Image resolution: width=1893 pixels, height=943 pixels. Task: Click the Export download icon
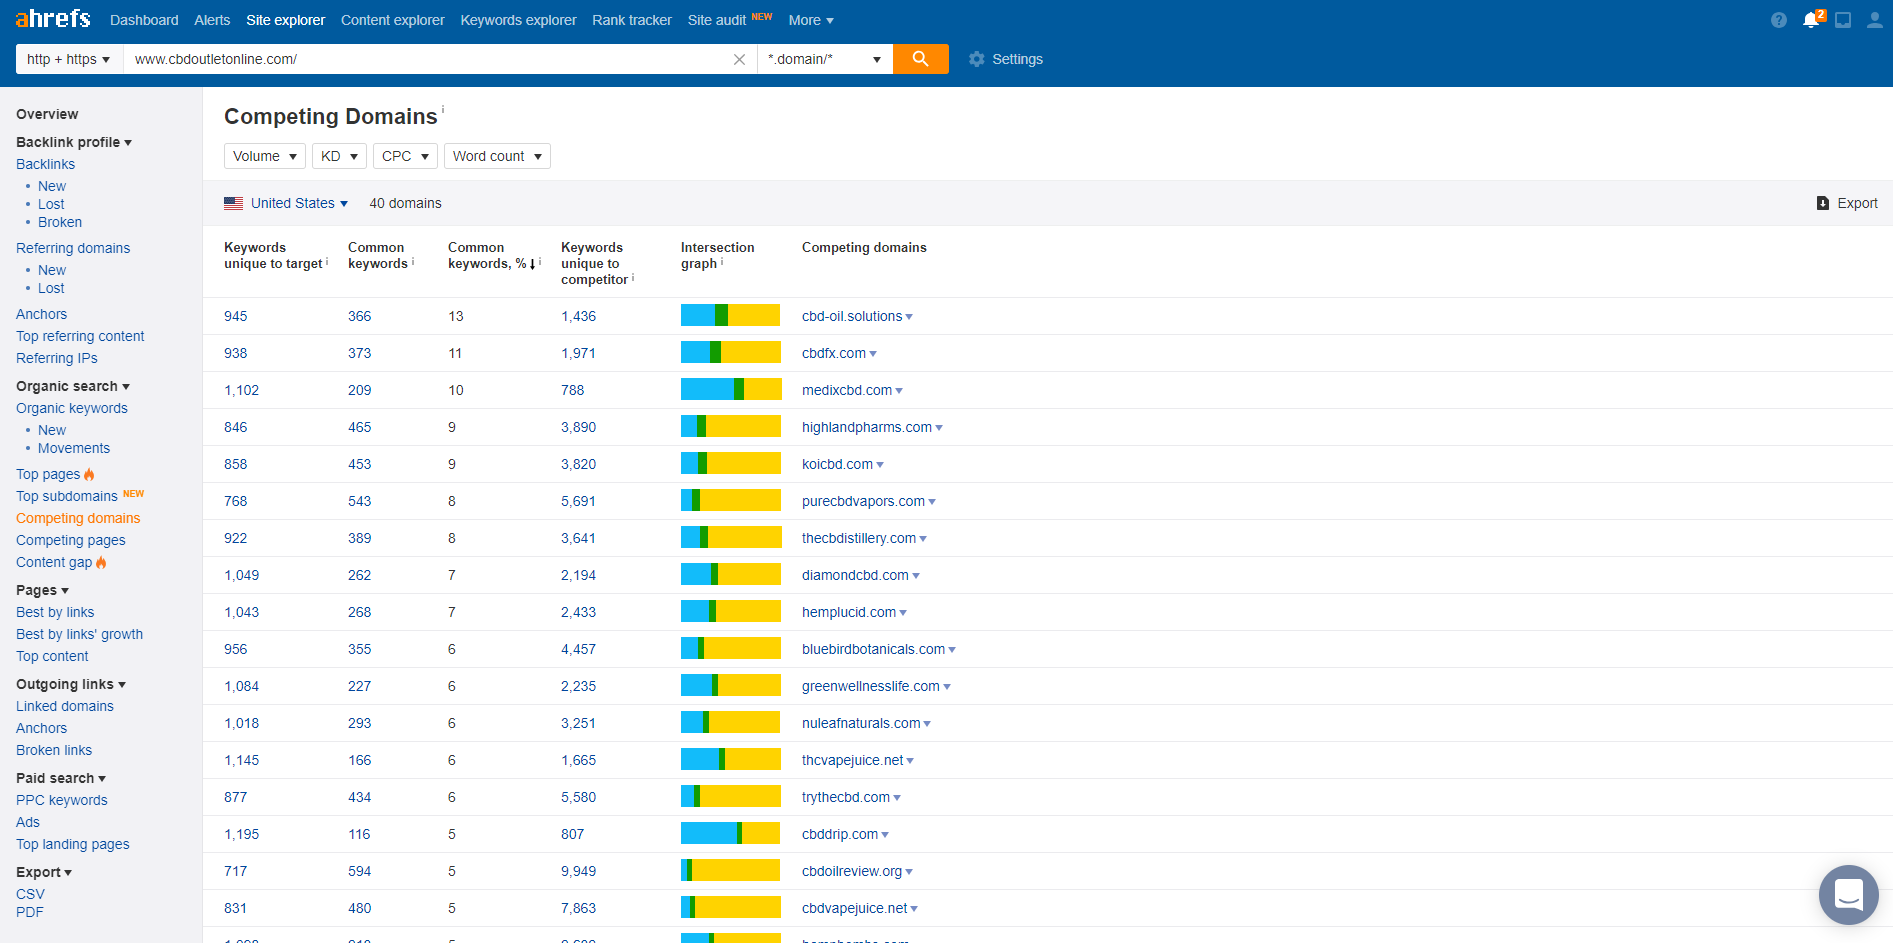pos(1823,203)
